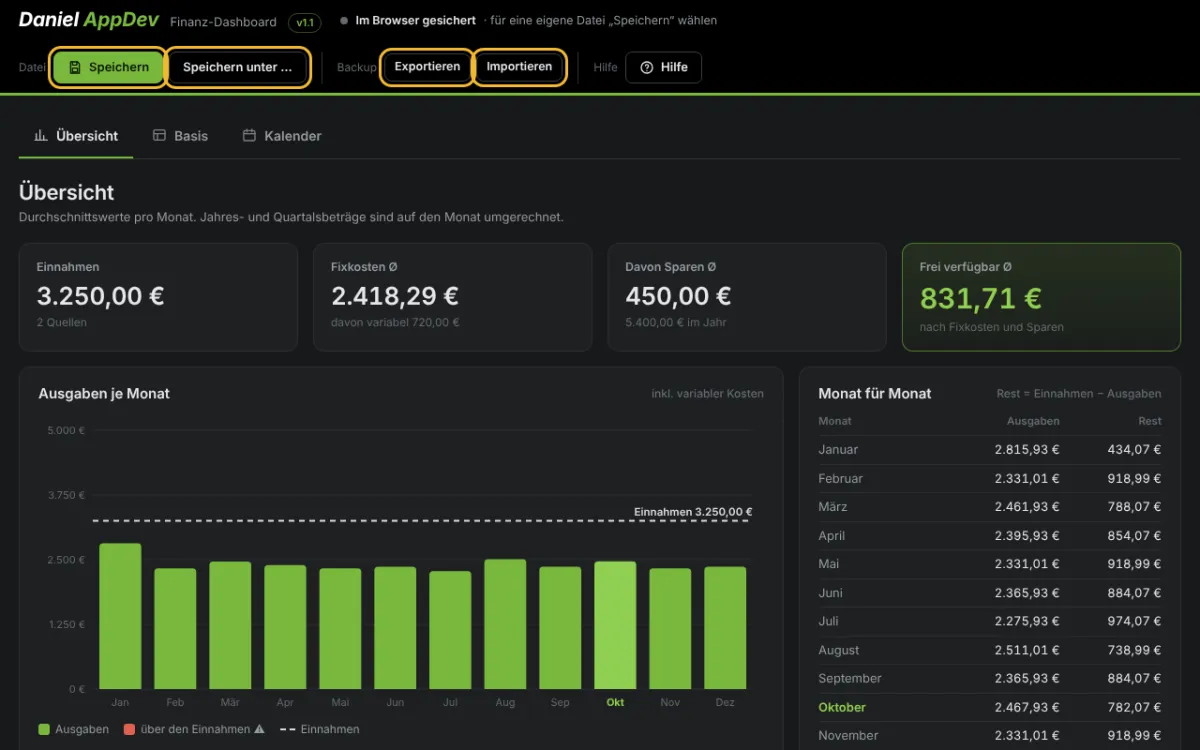Click the green Ausgaben legend swatch
Viewport: 1200px width, 750px height.
point(44,729)
